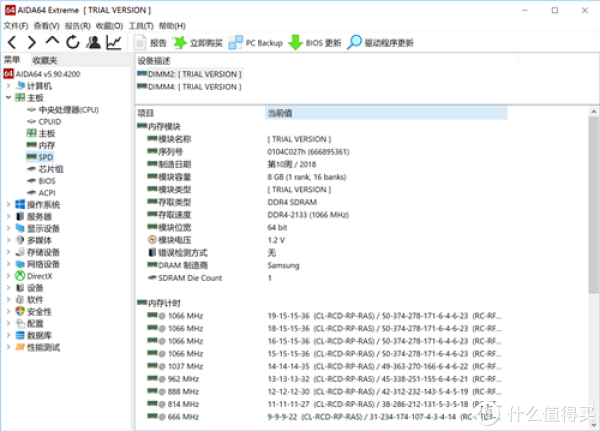The width and height of the screenshot is (600, 431).
Task: Click the scrollbar up arrow in details pane
Action: tap(593, 112)
